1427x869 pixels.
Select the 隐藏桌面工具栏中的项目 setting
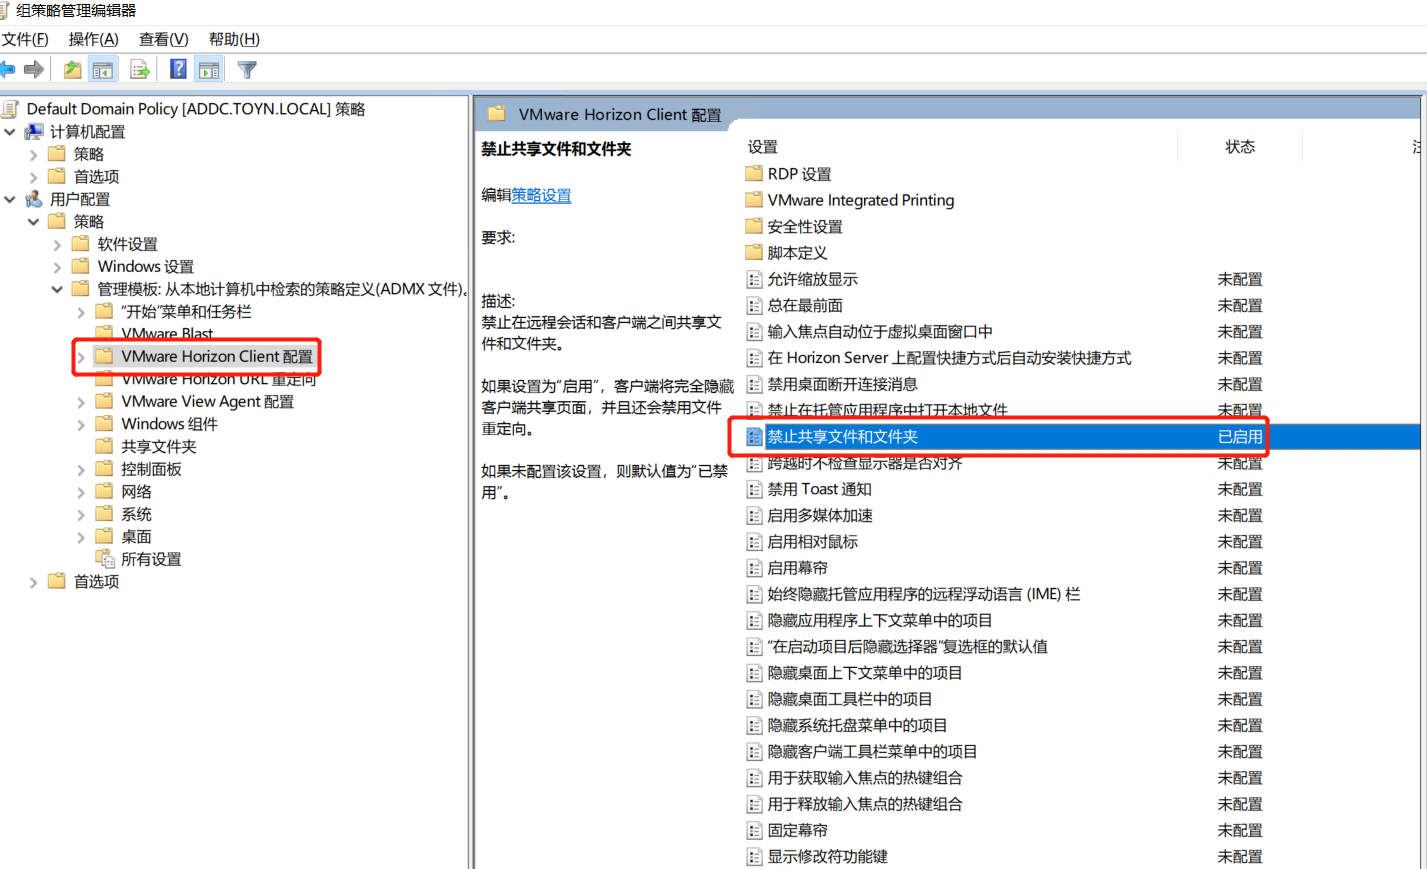point(850,699)
